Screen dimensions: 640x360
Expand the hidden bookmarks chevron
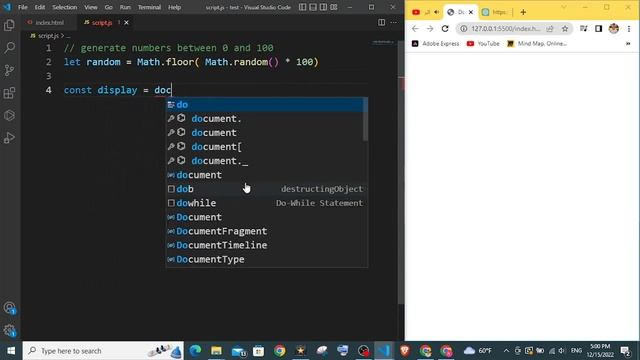[x=628, y=44]
